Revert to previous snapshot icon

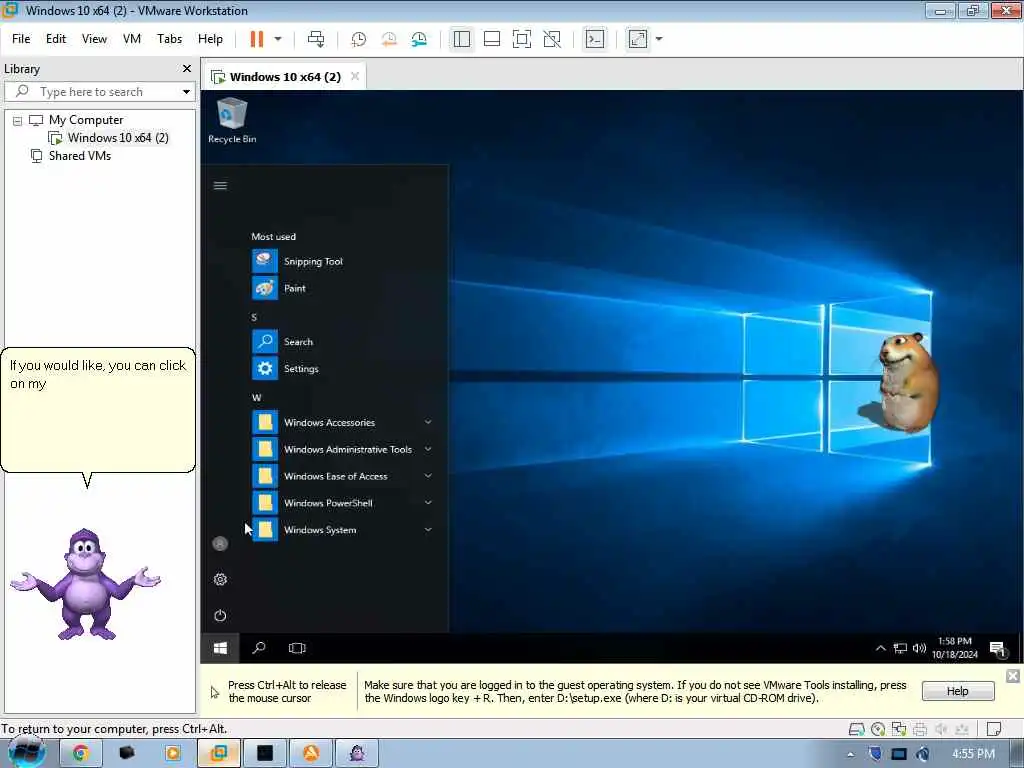[389, 39]
